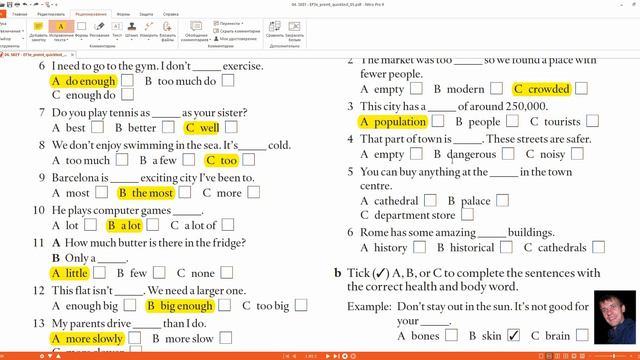Tick checkbox next to 'C department store'
The image size is (640, 360).
(467, 214)
